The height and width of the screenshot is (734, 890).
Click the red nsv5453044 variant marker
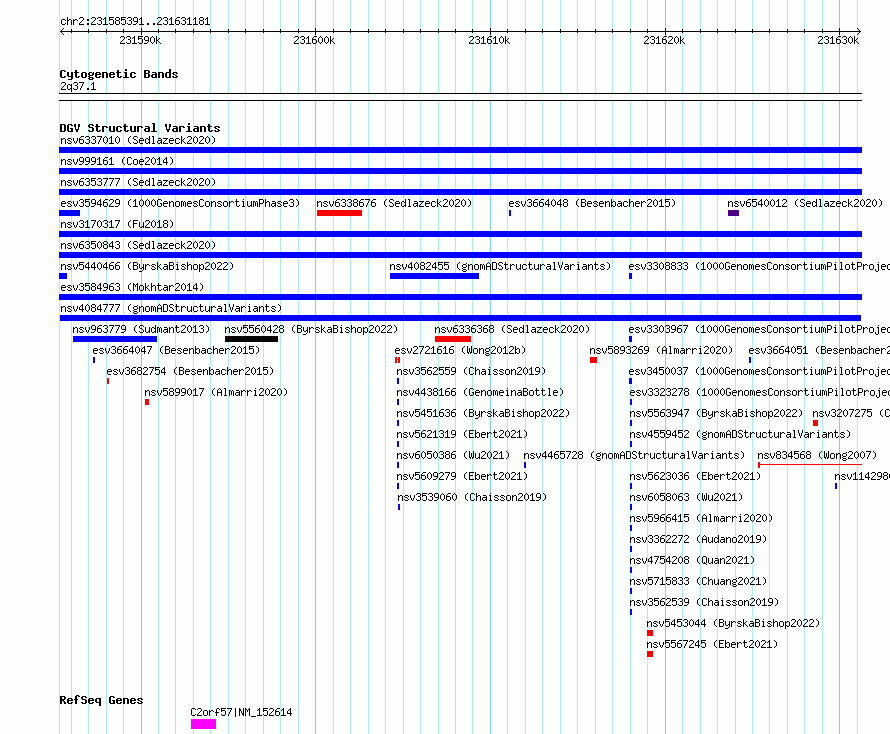650,633
